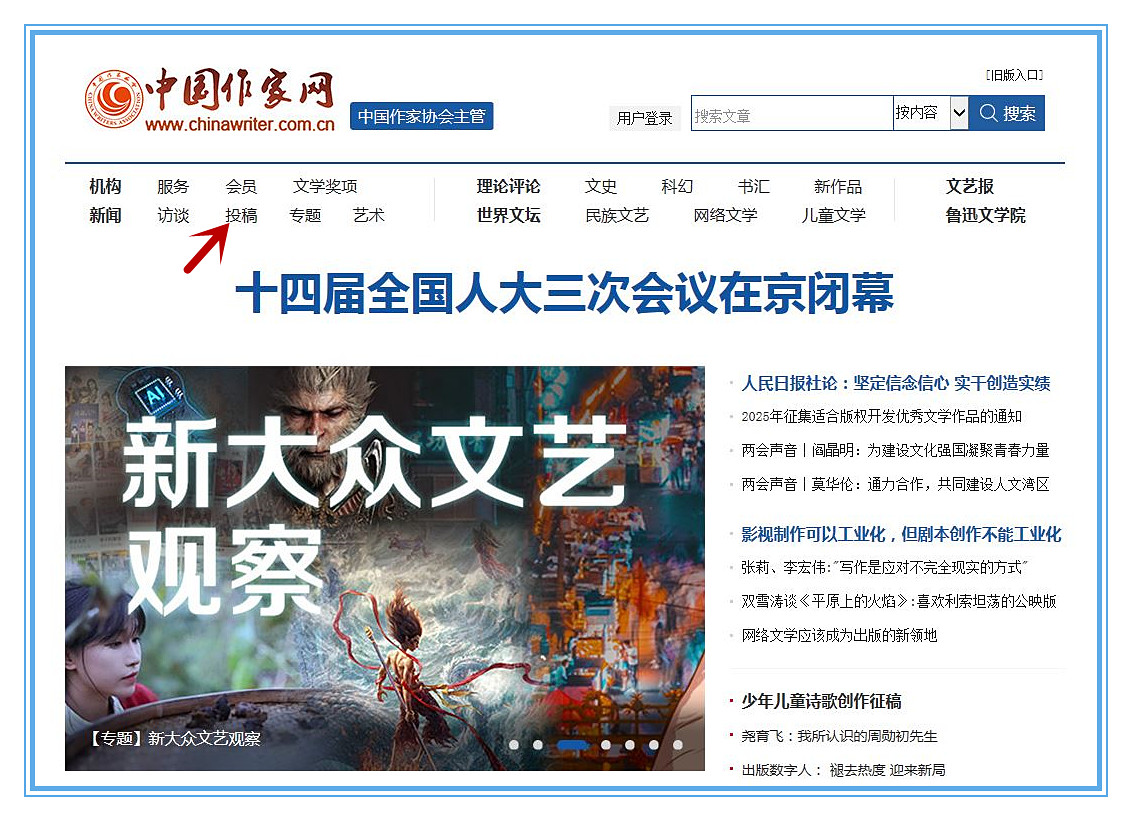Go to the 网络文学 section
Image resolution: width=1132 pixels, height=821 pixels.
coord(725,215)
